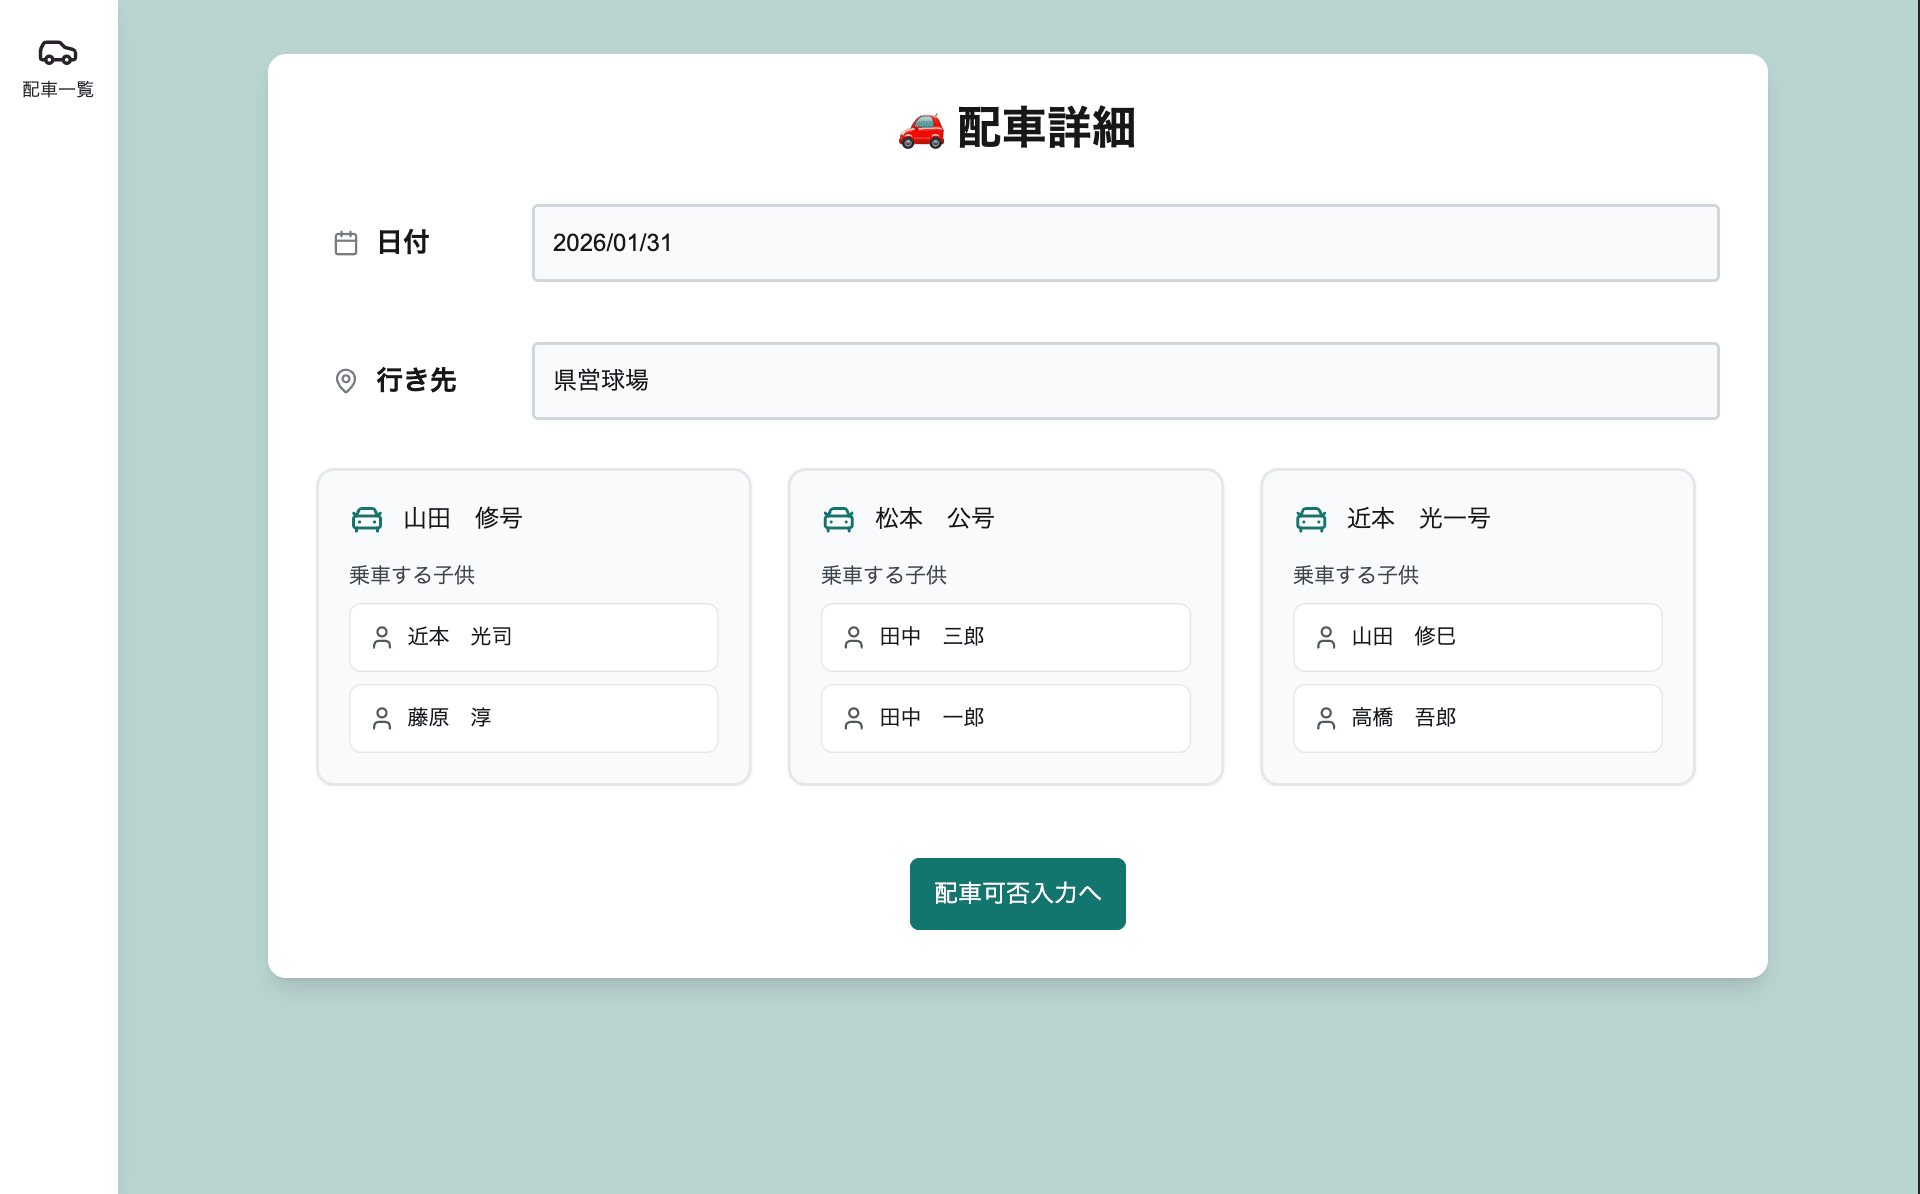Click the calendar icon next to 日付
The width and height of the screenshot is (1920, 1194).
pos(346,243)
